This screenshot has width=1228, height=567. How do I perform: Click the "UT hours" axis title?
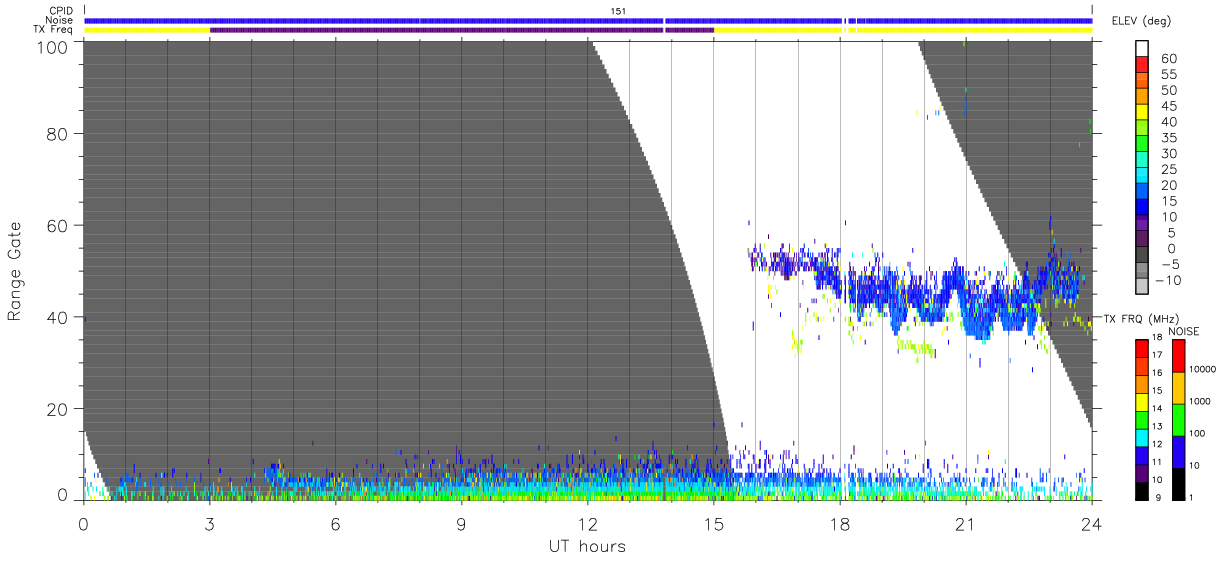[x=587, y=546]
